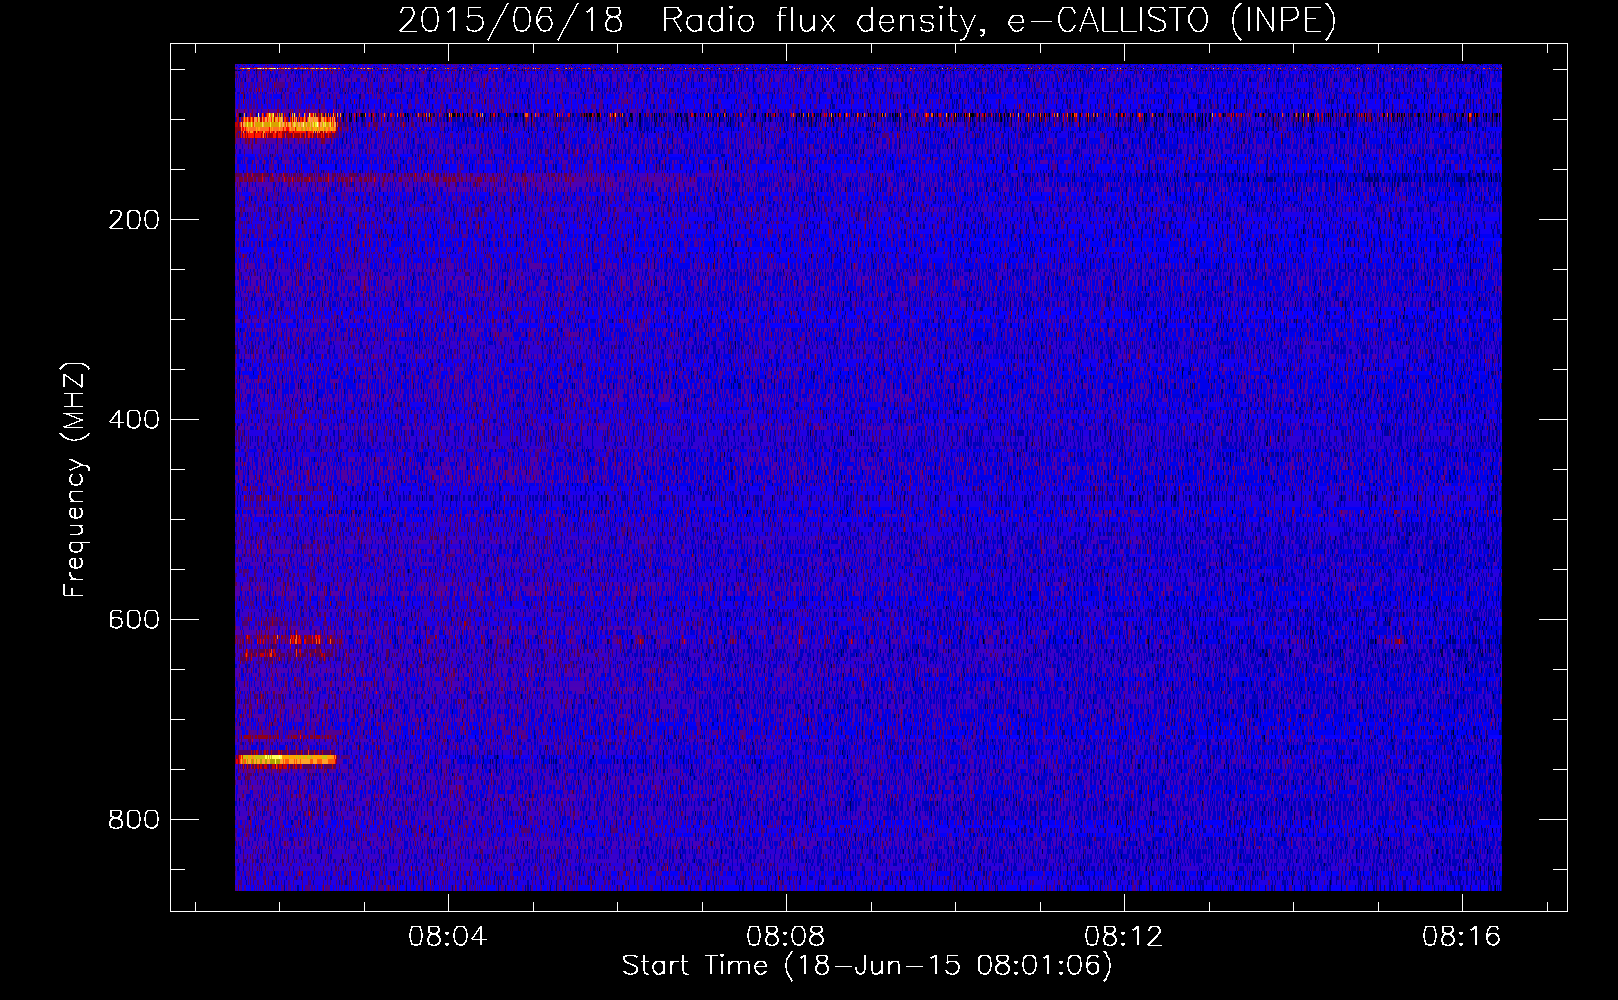Click the 800 frequency tick label

(x=134, y=820)
